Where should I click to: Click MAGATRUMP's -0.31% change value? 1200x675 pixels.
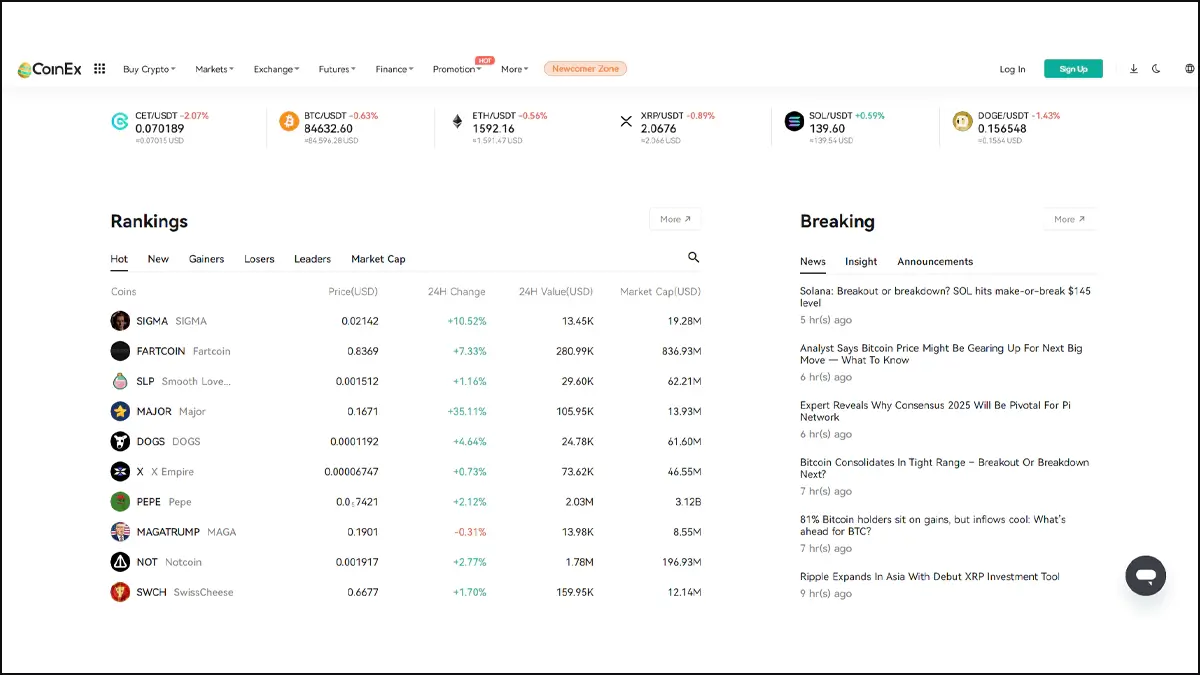(470, 532)
